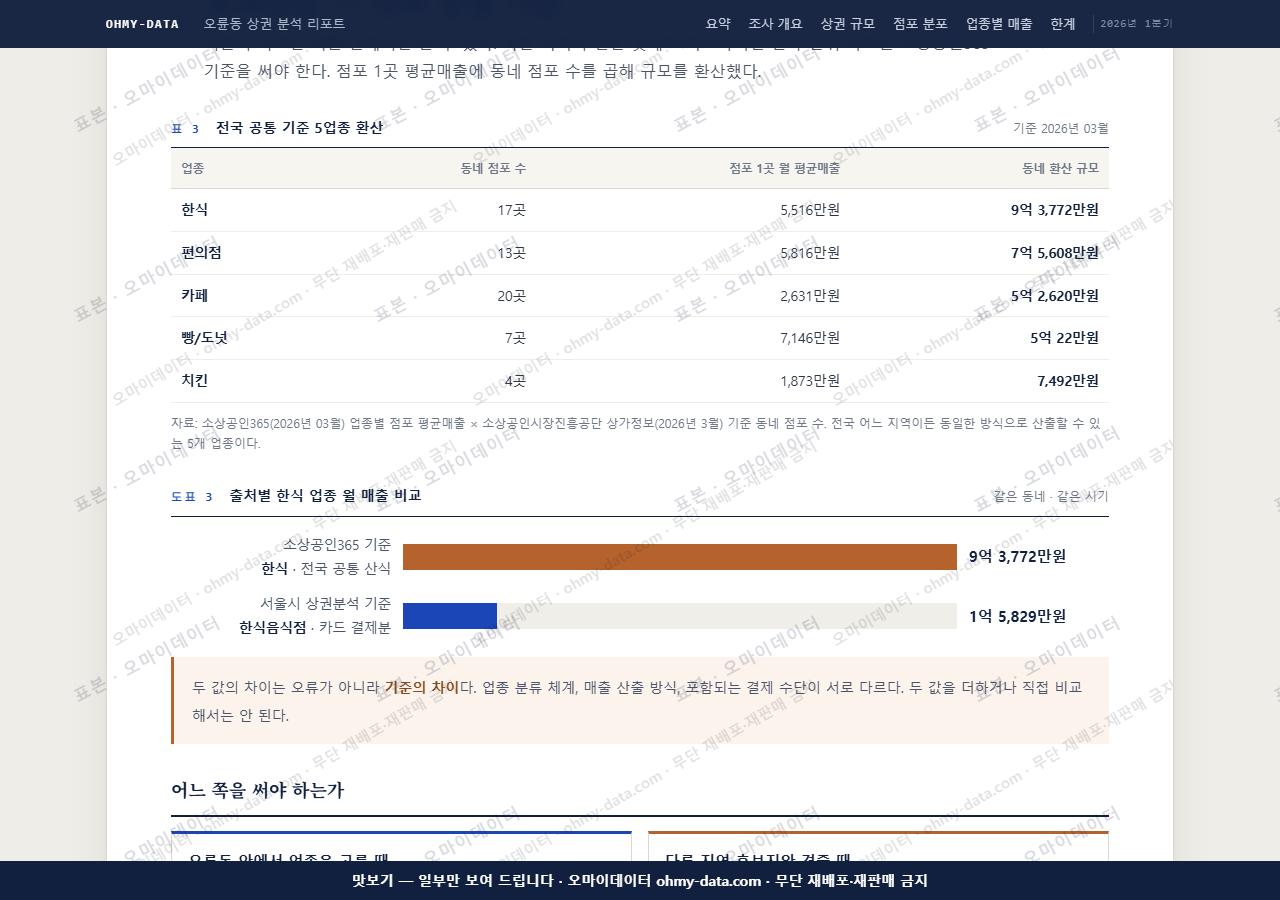
Task: Click the 7억 5,608만원 converted size cell
Action: coord(1055,253)
